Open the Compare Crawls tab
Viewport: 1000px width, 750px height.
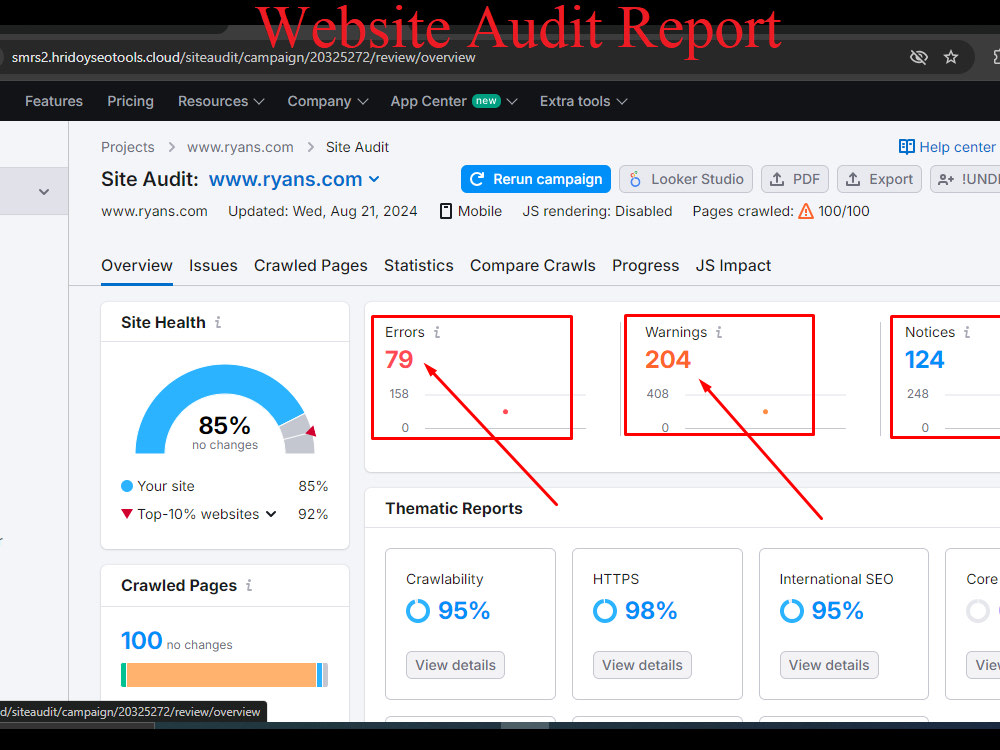tap(533, 265)
